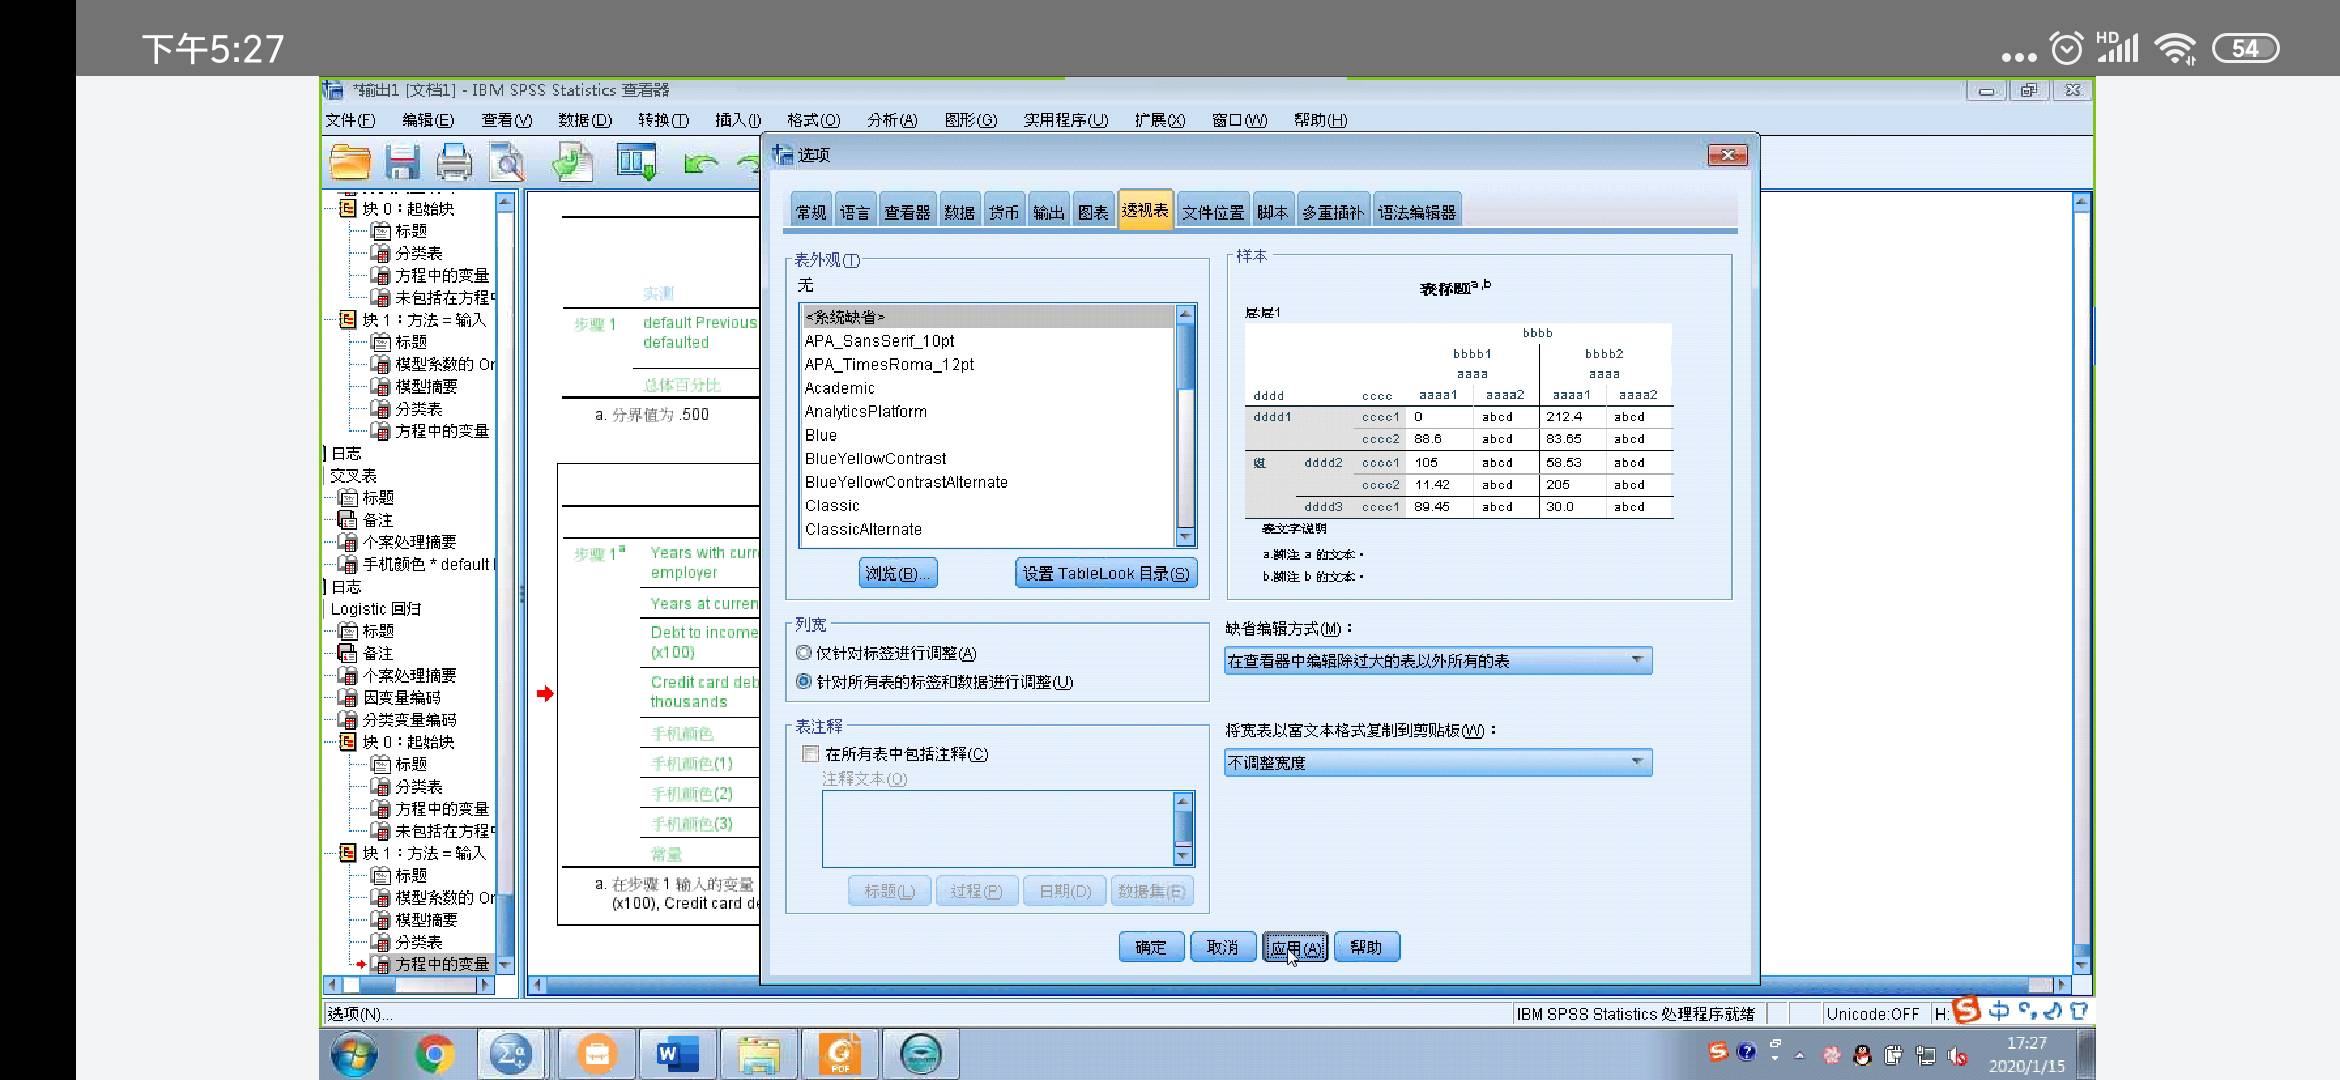Viewport: 2340px width, 1080px height.
Task: Open the 不调整宽度 clipboard dropdown
Action: pos(1437,763)
